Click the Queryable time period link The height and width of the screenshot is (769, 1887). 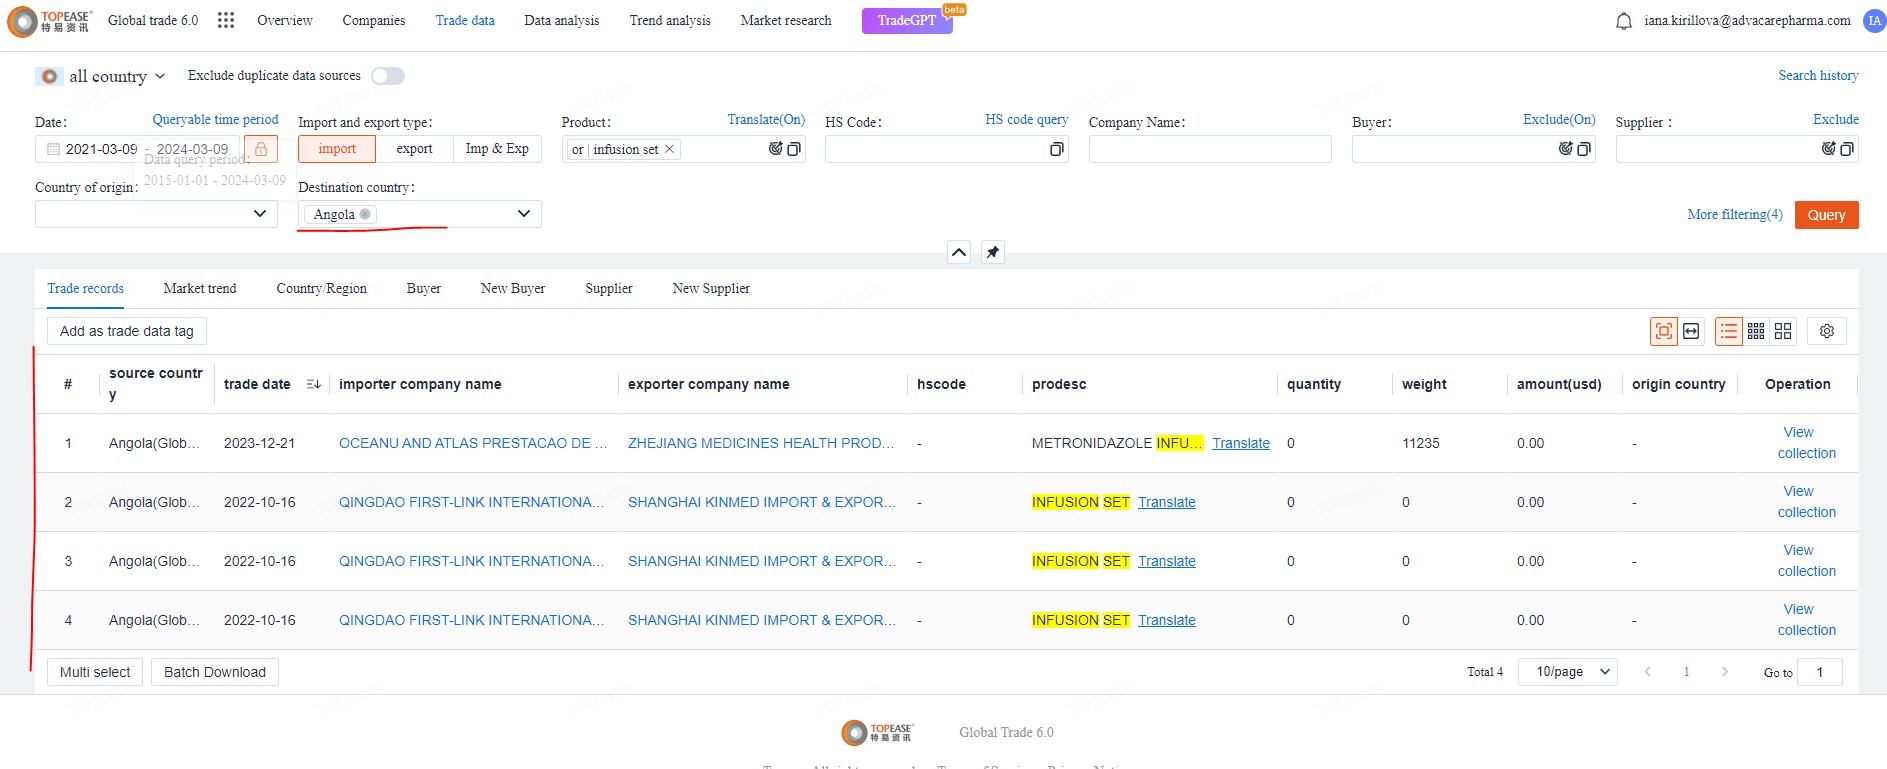(x=215, y=119)
